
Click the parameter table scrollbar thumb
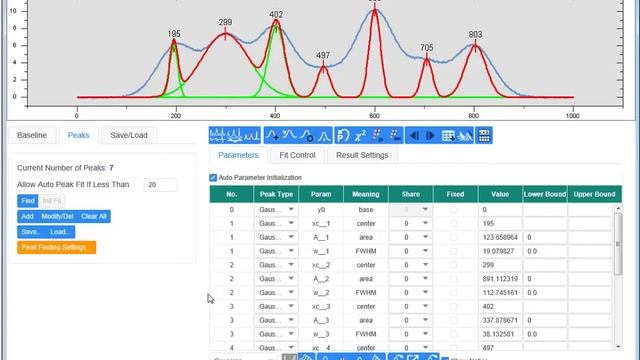click(618, 244)
